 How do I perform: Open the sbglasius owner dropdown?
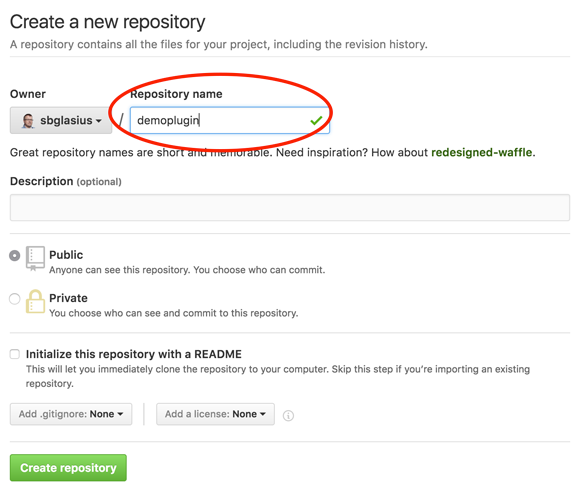(61, 120)
